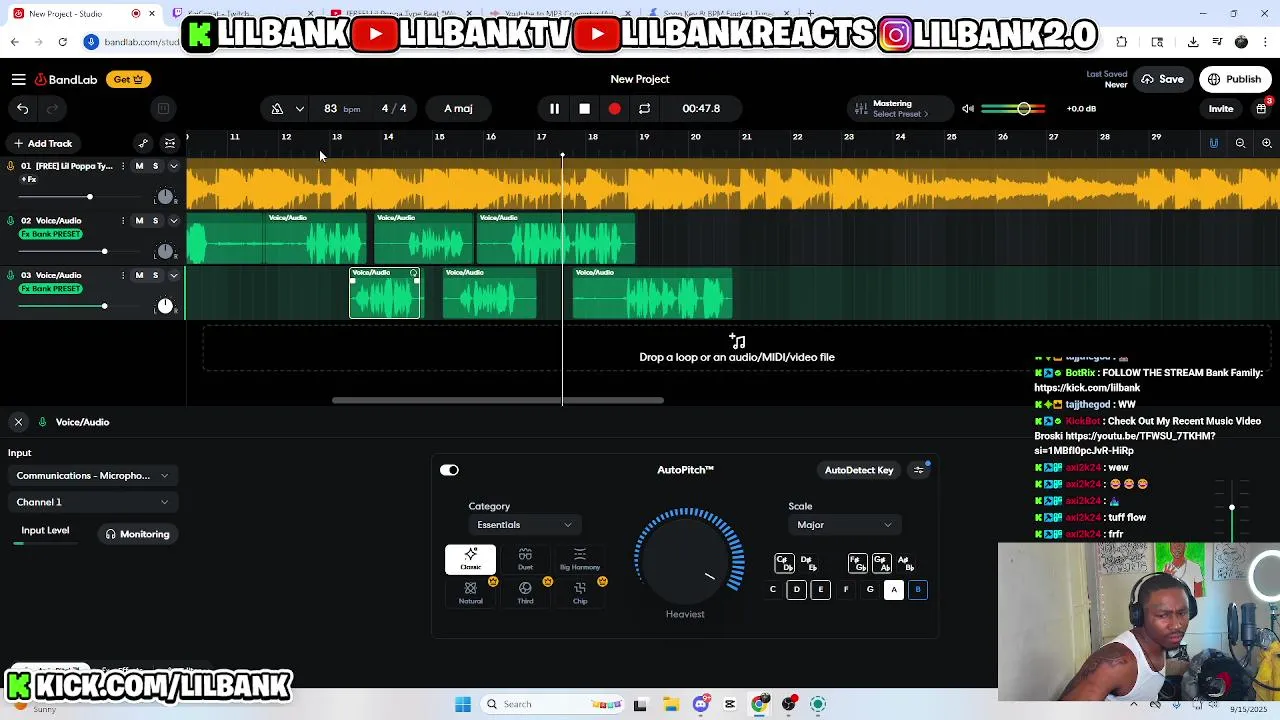Solo track 03 Voice/Audio
The height and width of the screenshot is (720, 1280).
coord(155,275)
